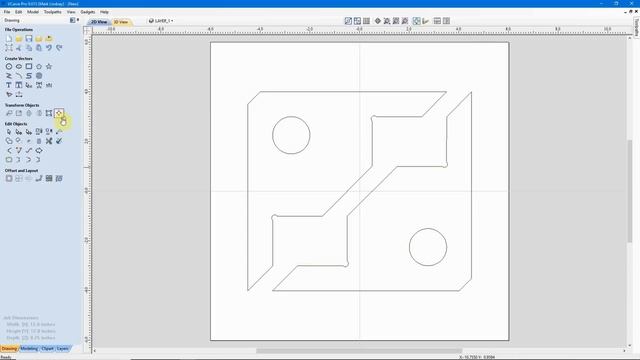Switch to the 2D View tab
The image size is (640, 360).
coord(99,22)
